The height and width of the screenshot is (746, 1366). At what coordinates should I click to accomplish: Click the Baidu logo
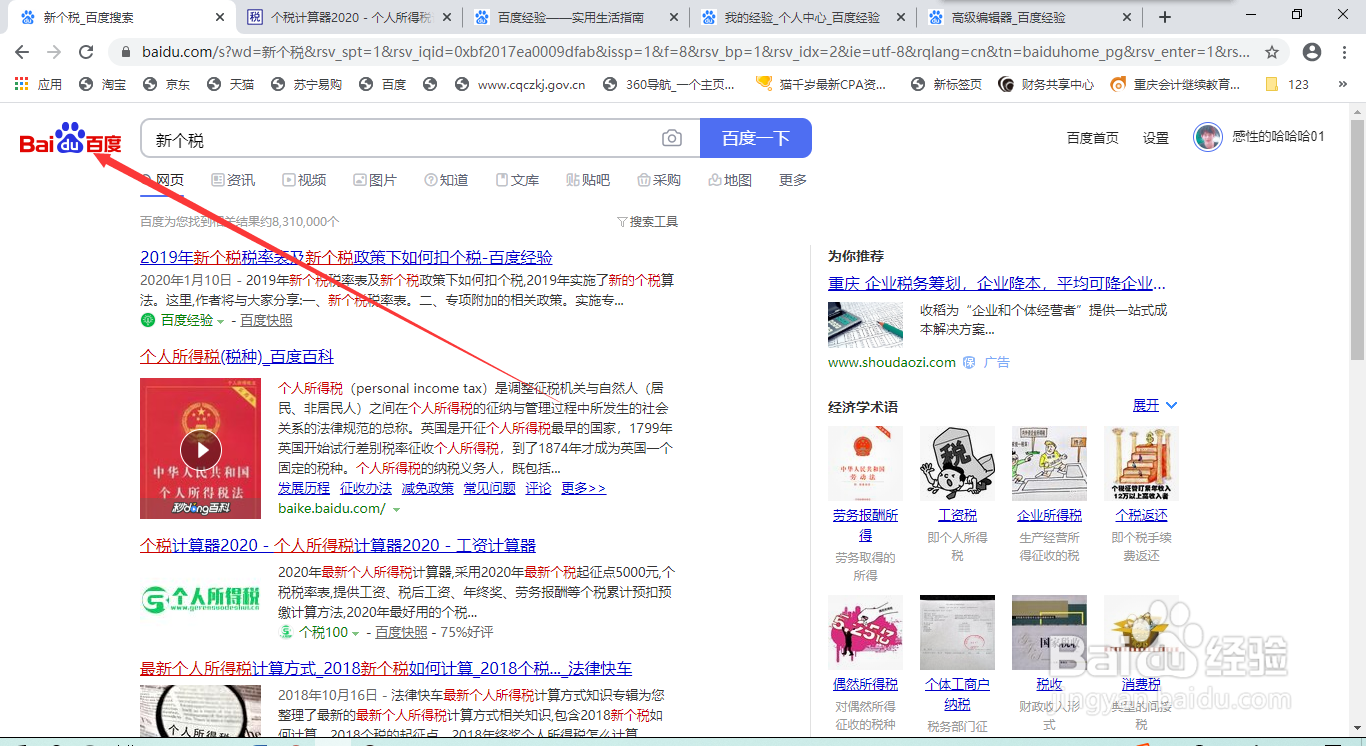(x=70, y=140)
